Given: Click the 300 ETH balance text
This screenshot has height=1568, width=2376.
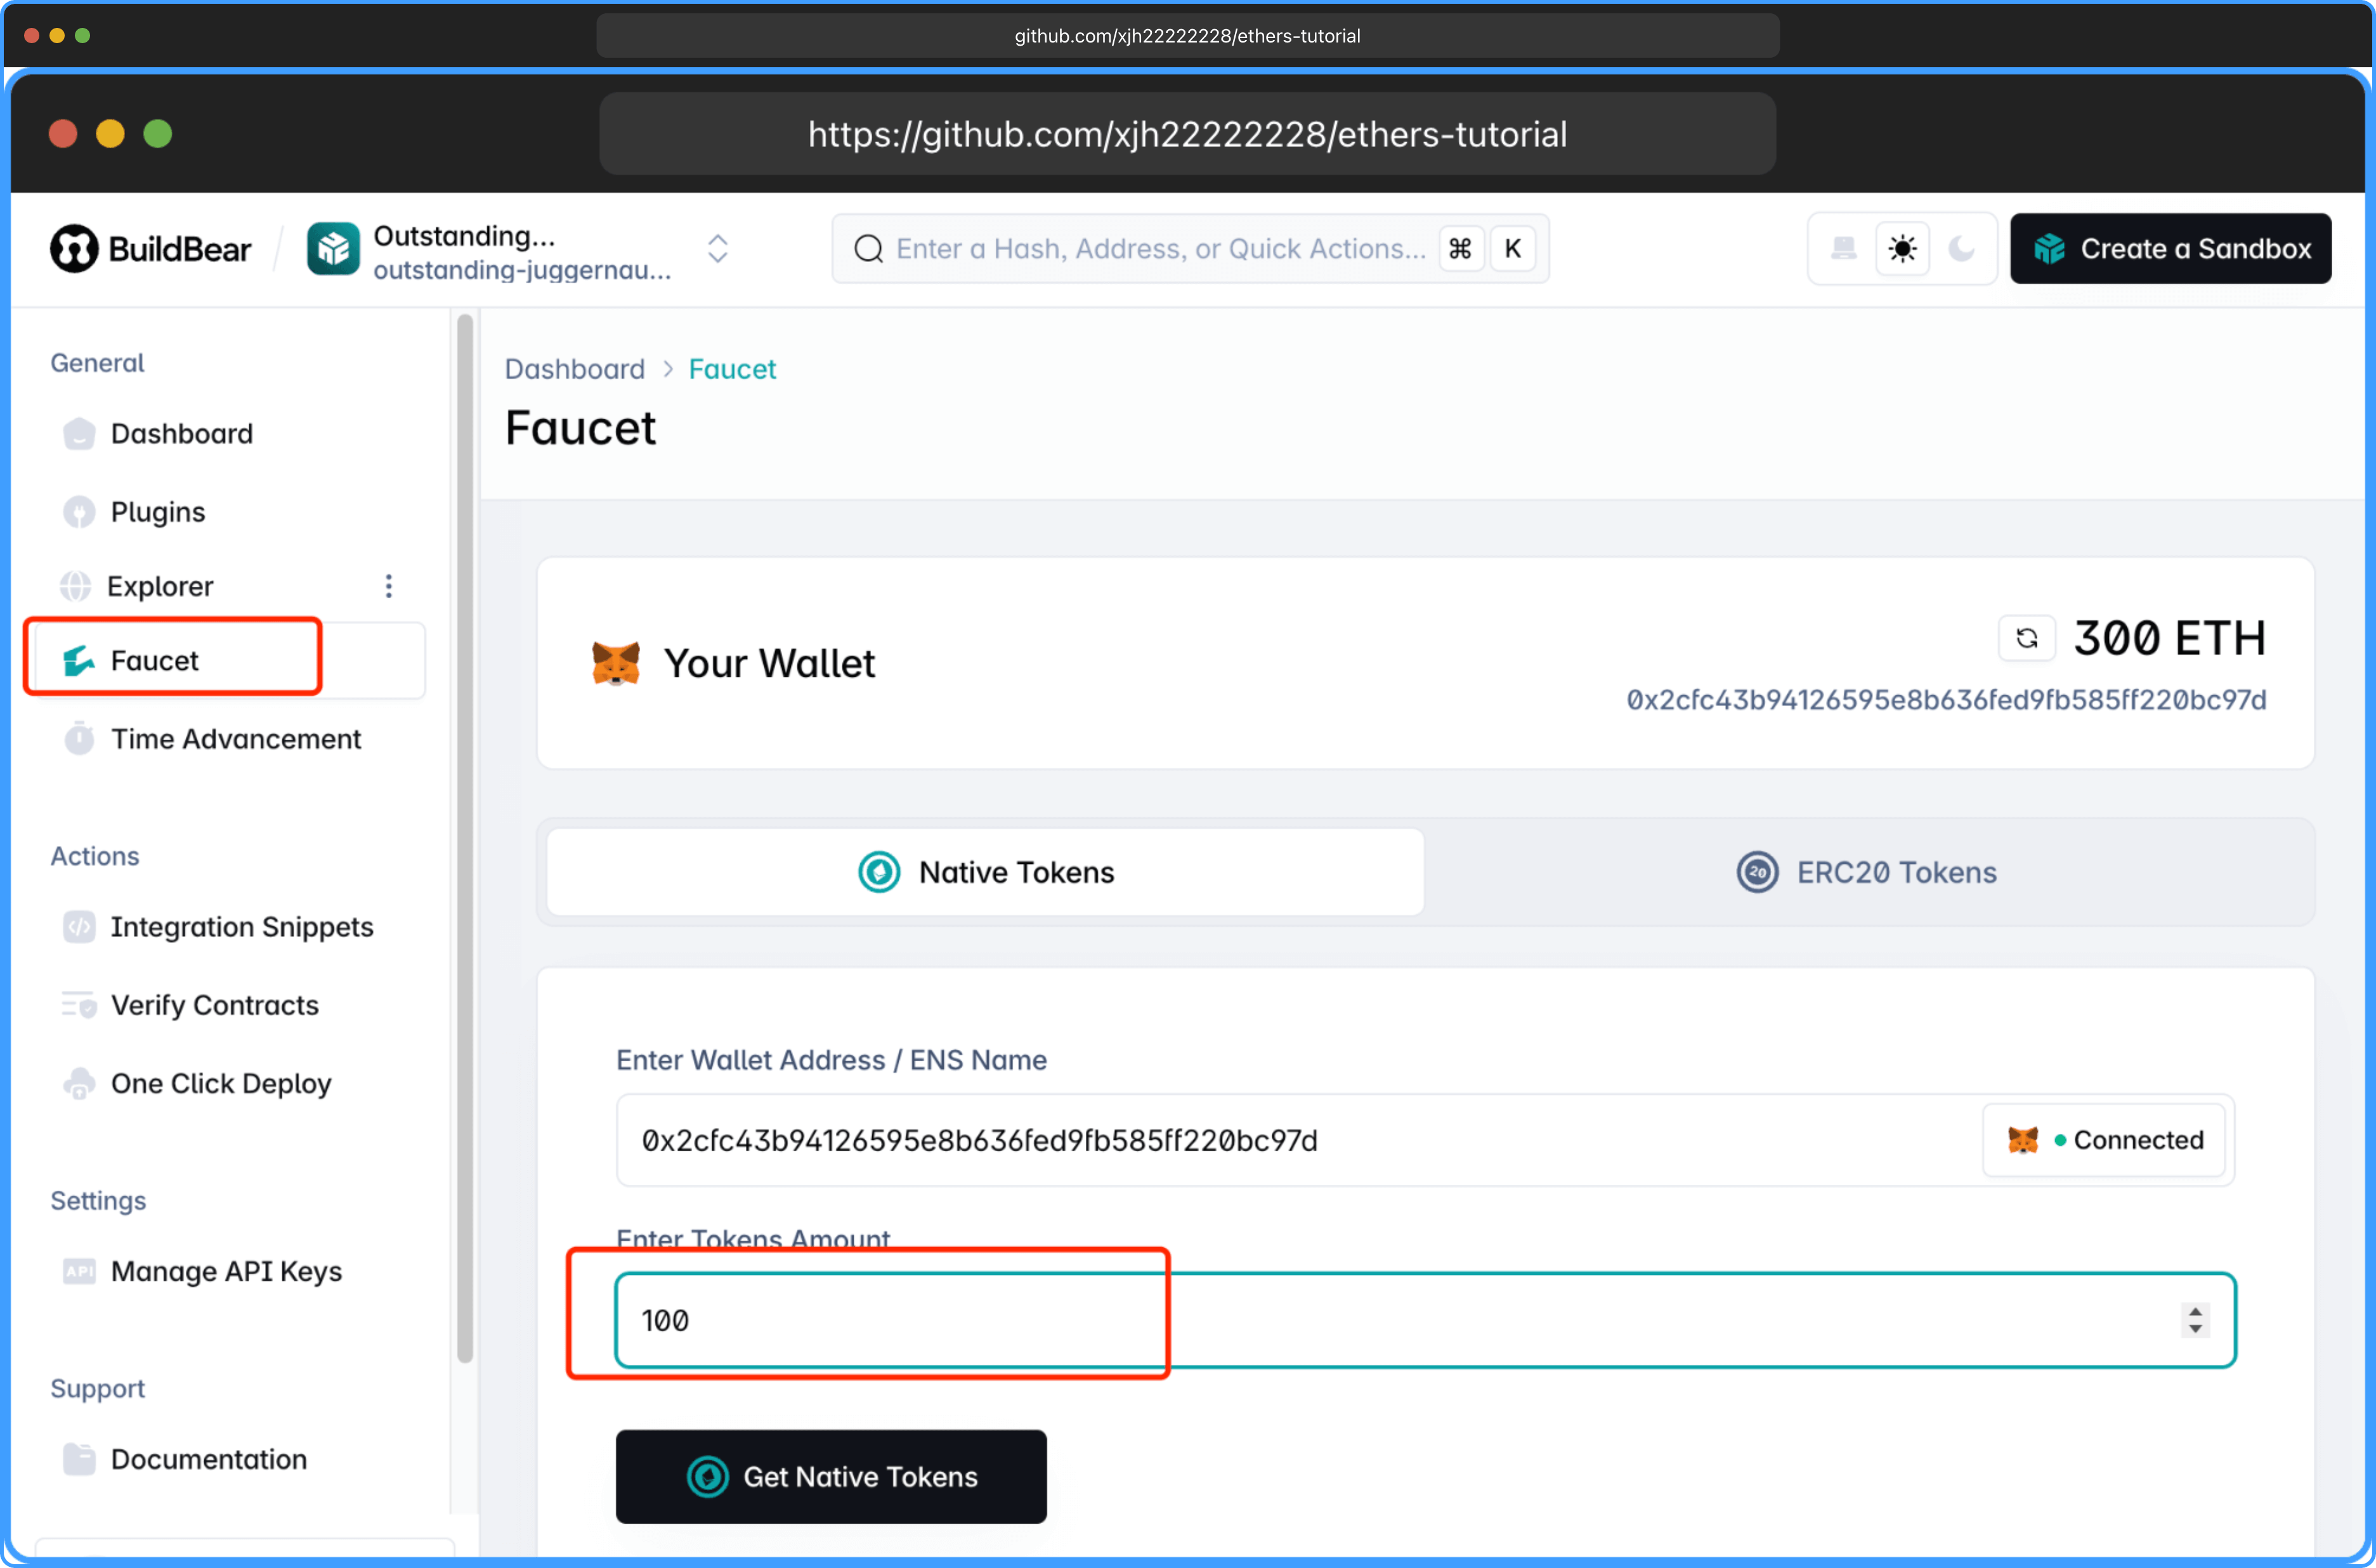Looking at the screenshot, I should click(2169, 638).
